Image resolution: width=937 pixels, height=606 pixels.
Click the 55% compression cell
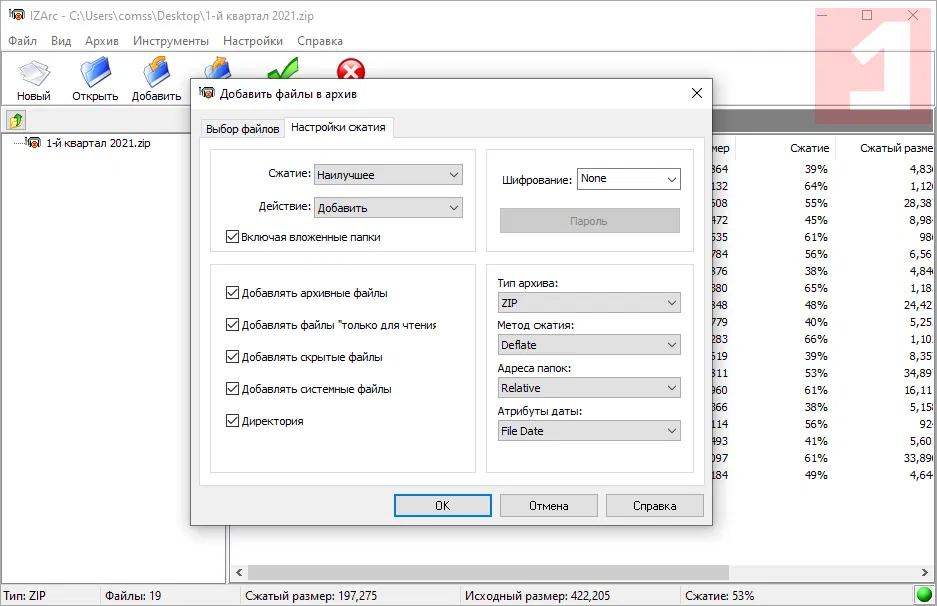[x=816, y=203]
